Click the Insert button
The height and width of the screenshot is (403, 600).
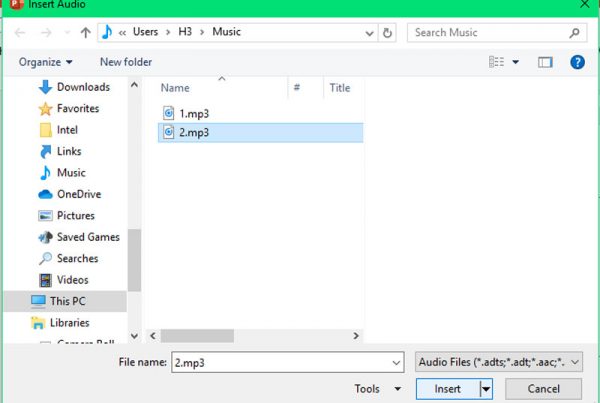[447, 388]
